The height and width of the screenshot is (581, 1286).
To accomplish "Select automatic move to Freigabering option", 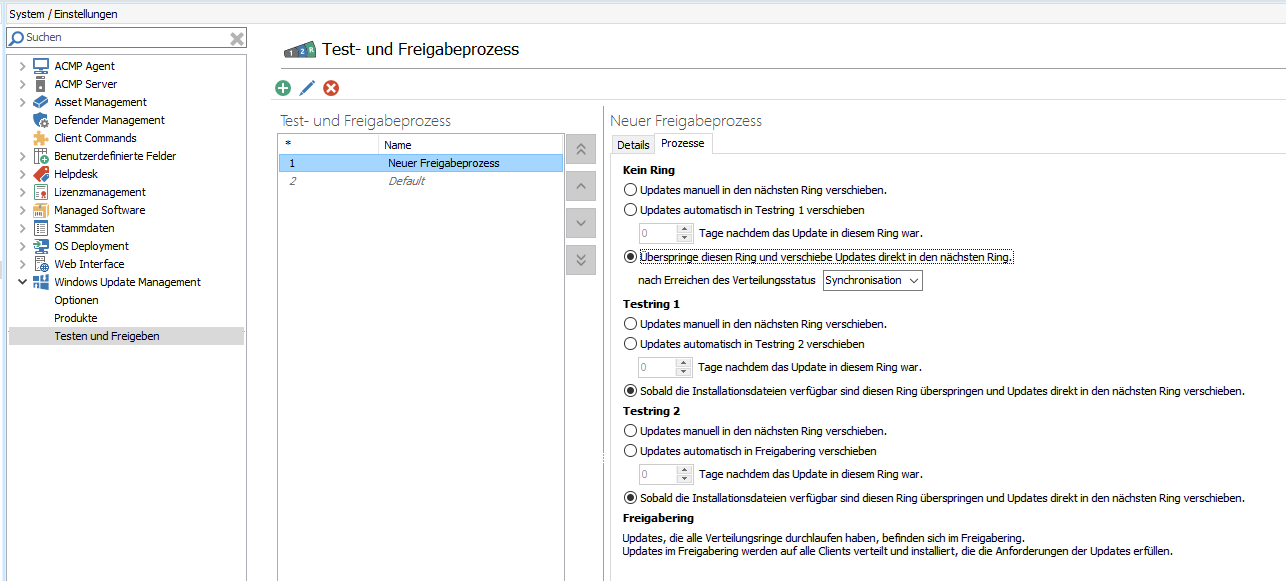I will coord(630,451).
